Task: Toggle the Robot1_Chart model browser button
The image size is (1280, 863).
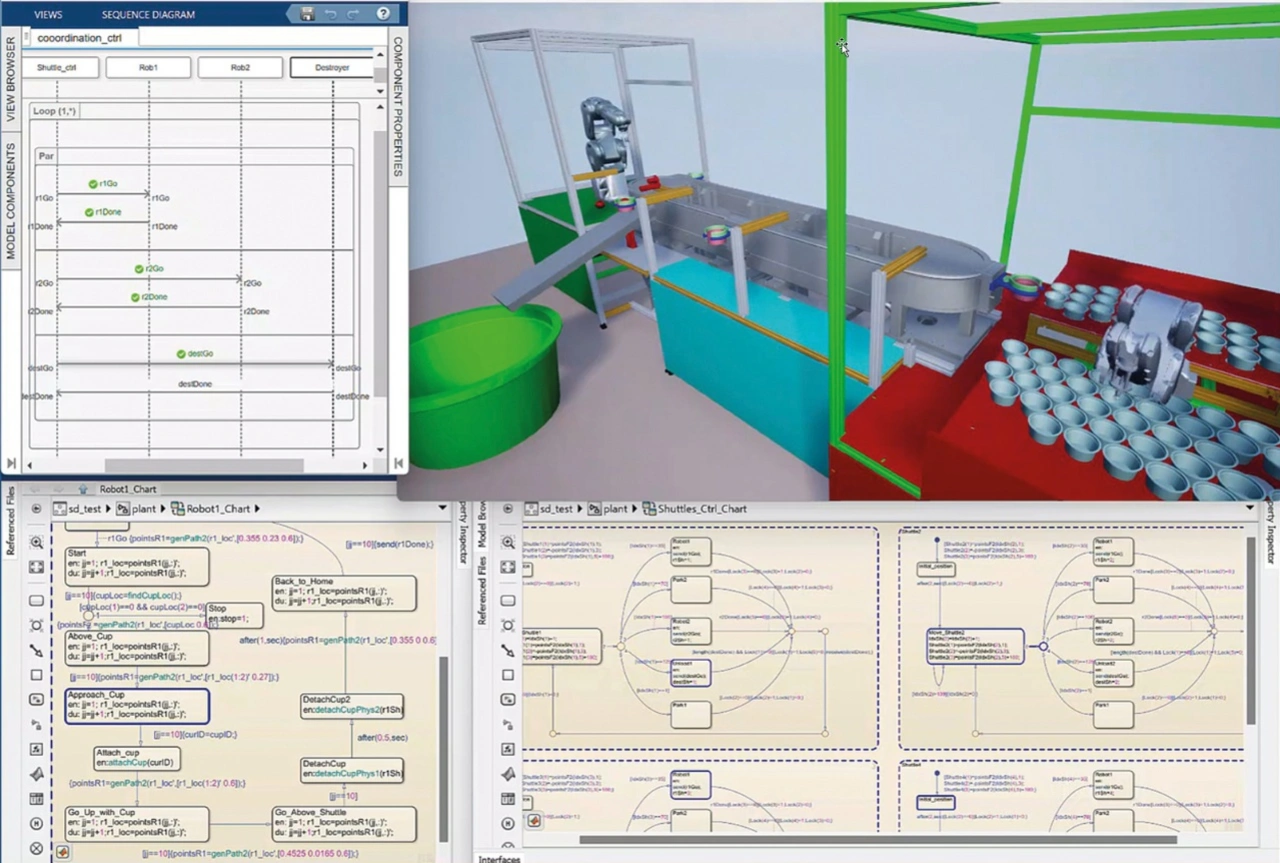Action: click(x=36, y=509)
